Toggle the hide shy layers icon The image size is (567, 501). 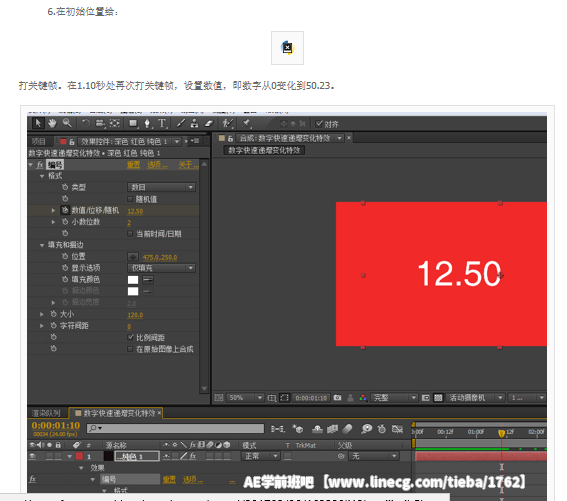tap(317, 429)
